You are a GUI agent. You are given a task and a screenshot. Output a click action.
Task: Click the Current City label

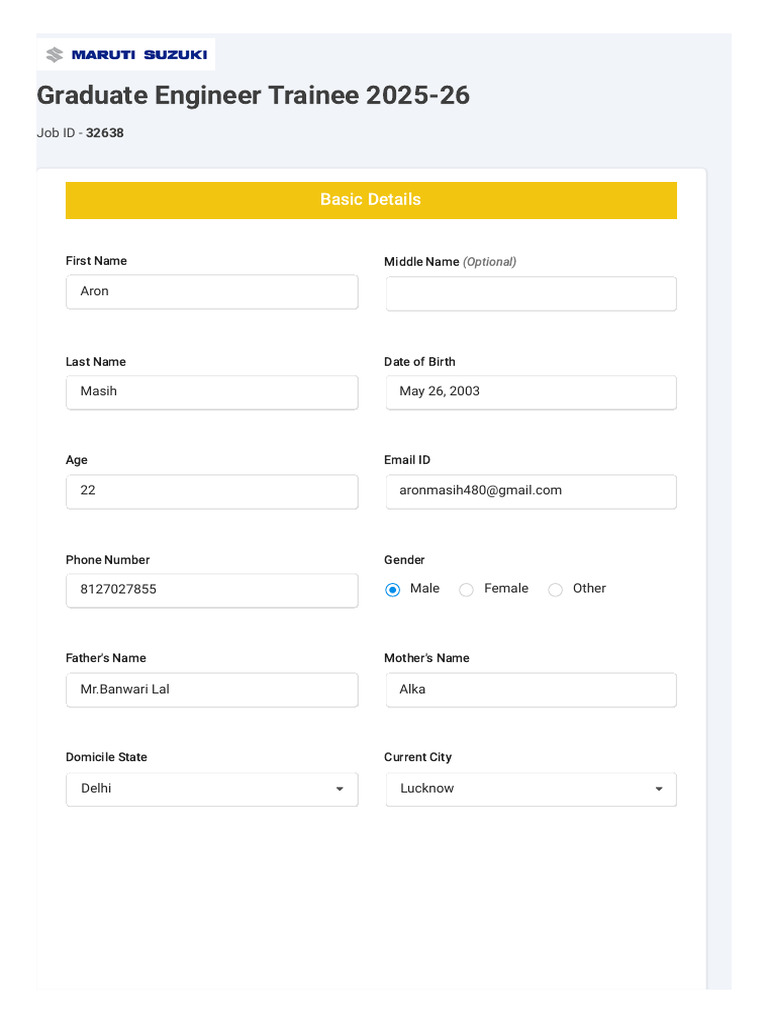tap(418, 758)
